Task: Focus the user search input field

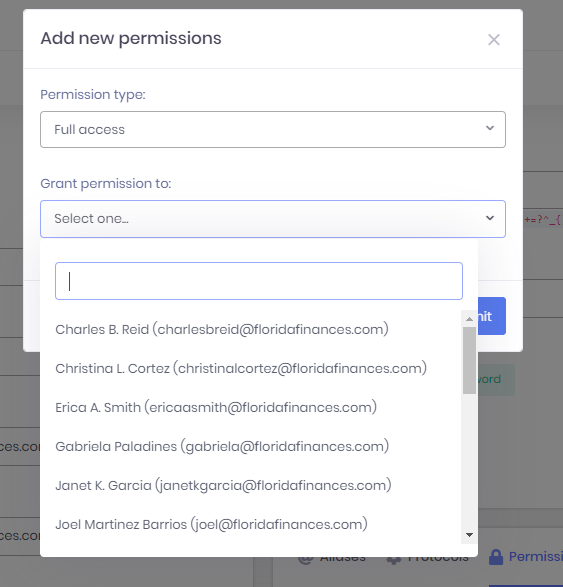Action: [x=259, y=281]
